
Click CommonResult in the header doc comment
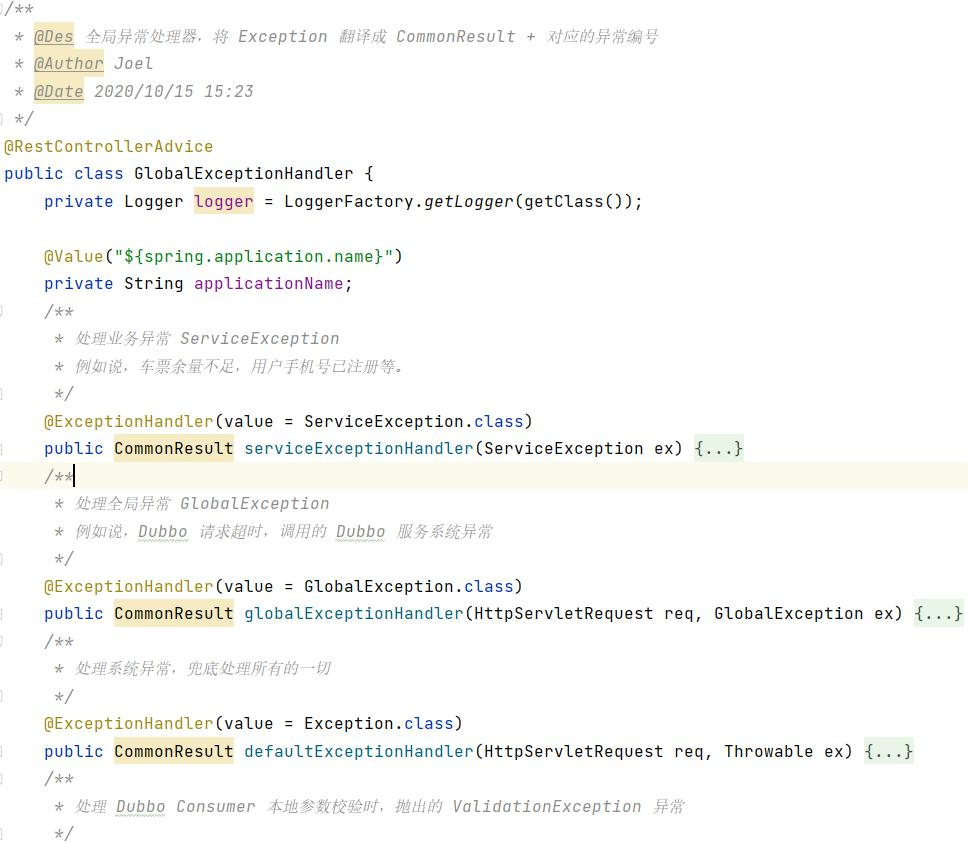tap(456, 36)
